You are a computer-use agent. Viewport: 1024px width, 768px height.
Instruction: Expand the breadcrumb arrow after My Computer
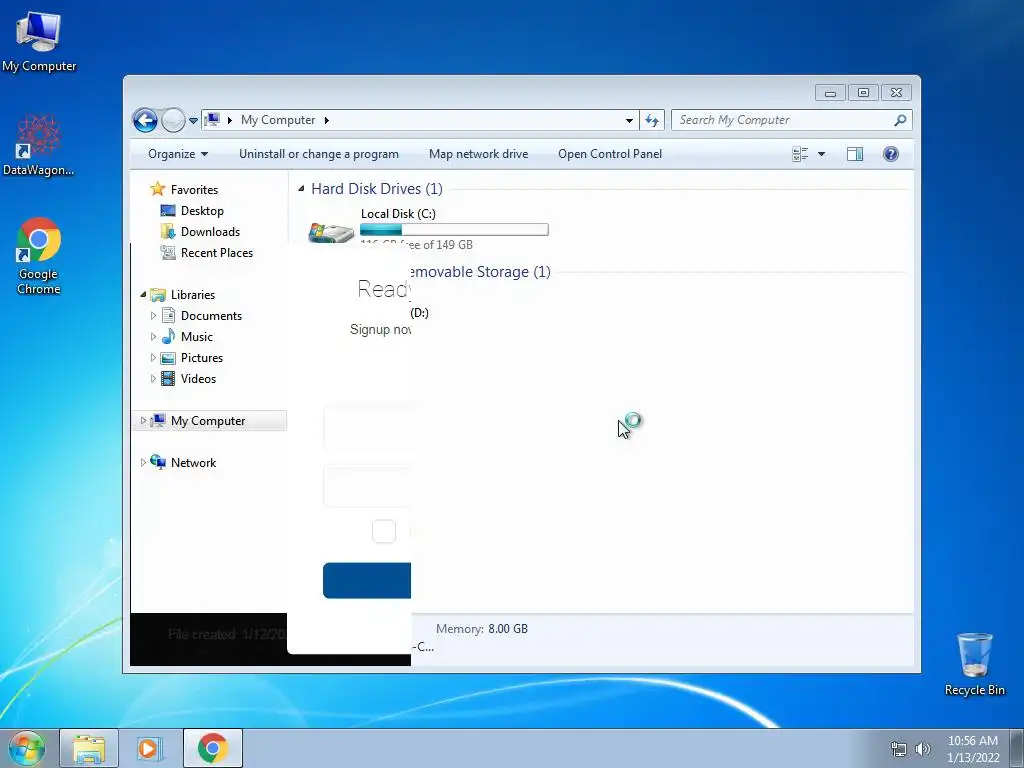point(327,120)
